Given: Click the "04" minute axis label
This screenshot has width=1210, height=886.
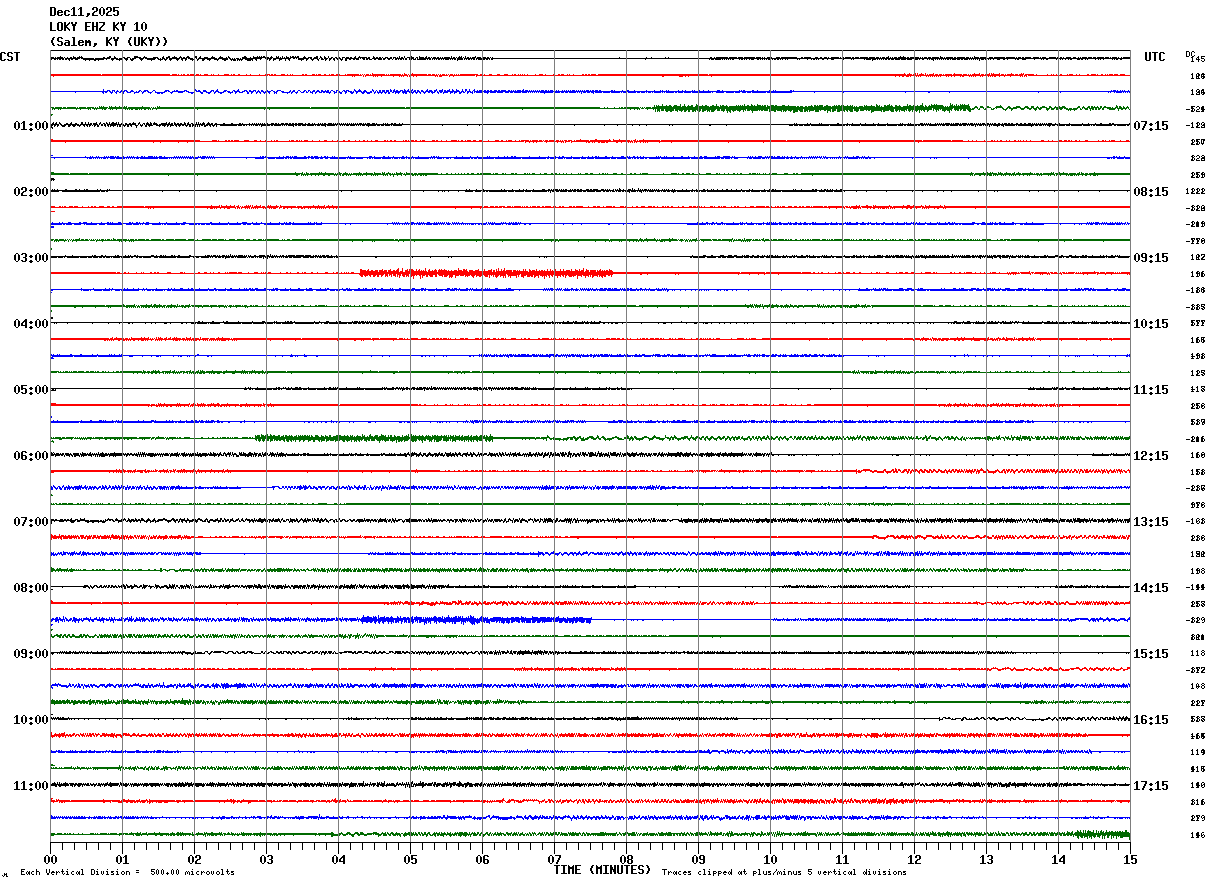Looking at the screenshot, I should point(338,859).
